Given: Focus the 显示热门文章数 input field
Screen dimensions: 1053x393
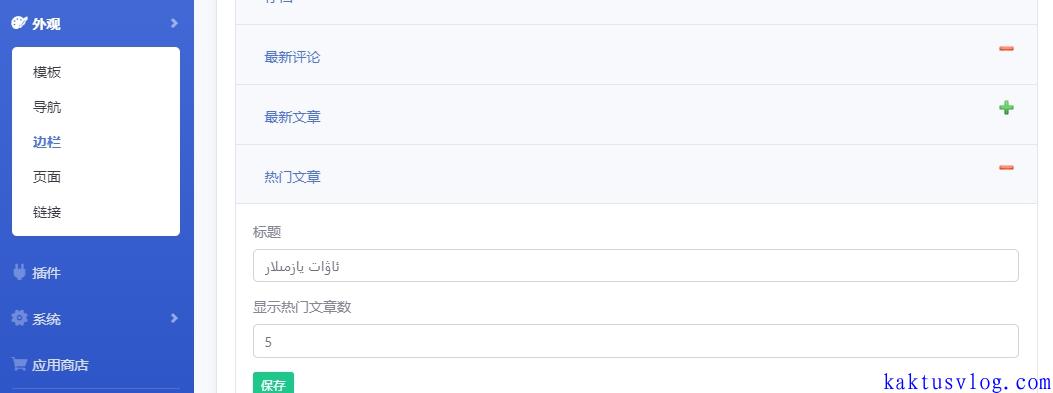Looking at the screenshot, I should tap(635, 341).
